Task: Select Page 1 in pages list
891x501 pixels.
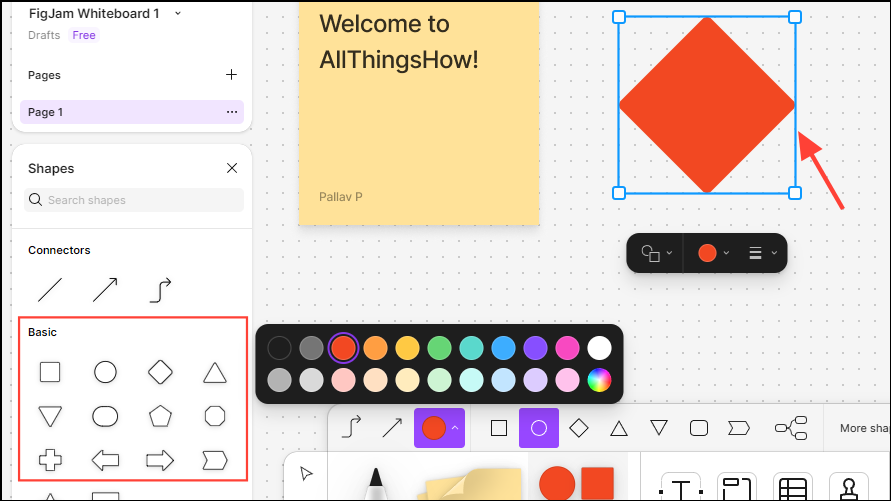Action: pos(132,112)
